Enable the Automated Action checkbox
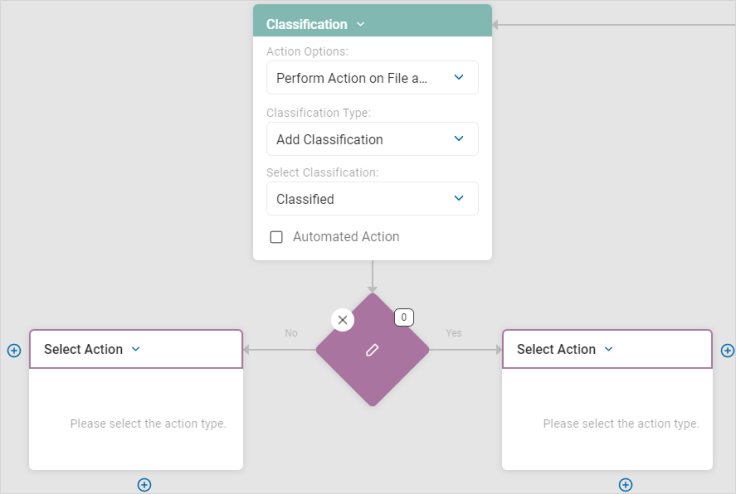Viewport: 736px width, 494px height. [277, 237]
